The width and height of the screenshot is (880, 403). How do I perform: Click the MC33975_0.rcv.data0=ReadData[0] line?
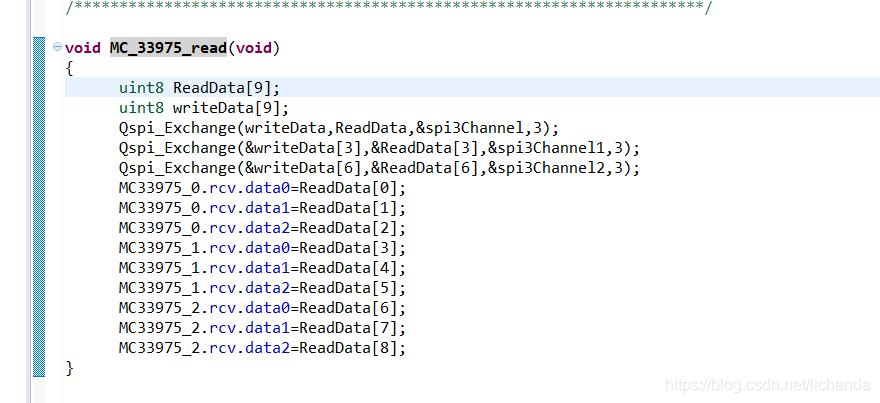pyautogui.click(x=262, y=188)
